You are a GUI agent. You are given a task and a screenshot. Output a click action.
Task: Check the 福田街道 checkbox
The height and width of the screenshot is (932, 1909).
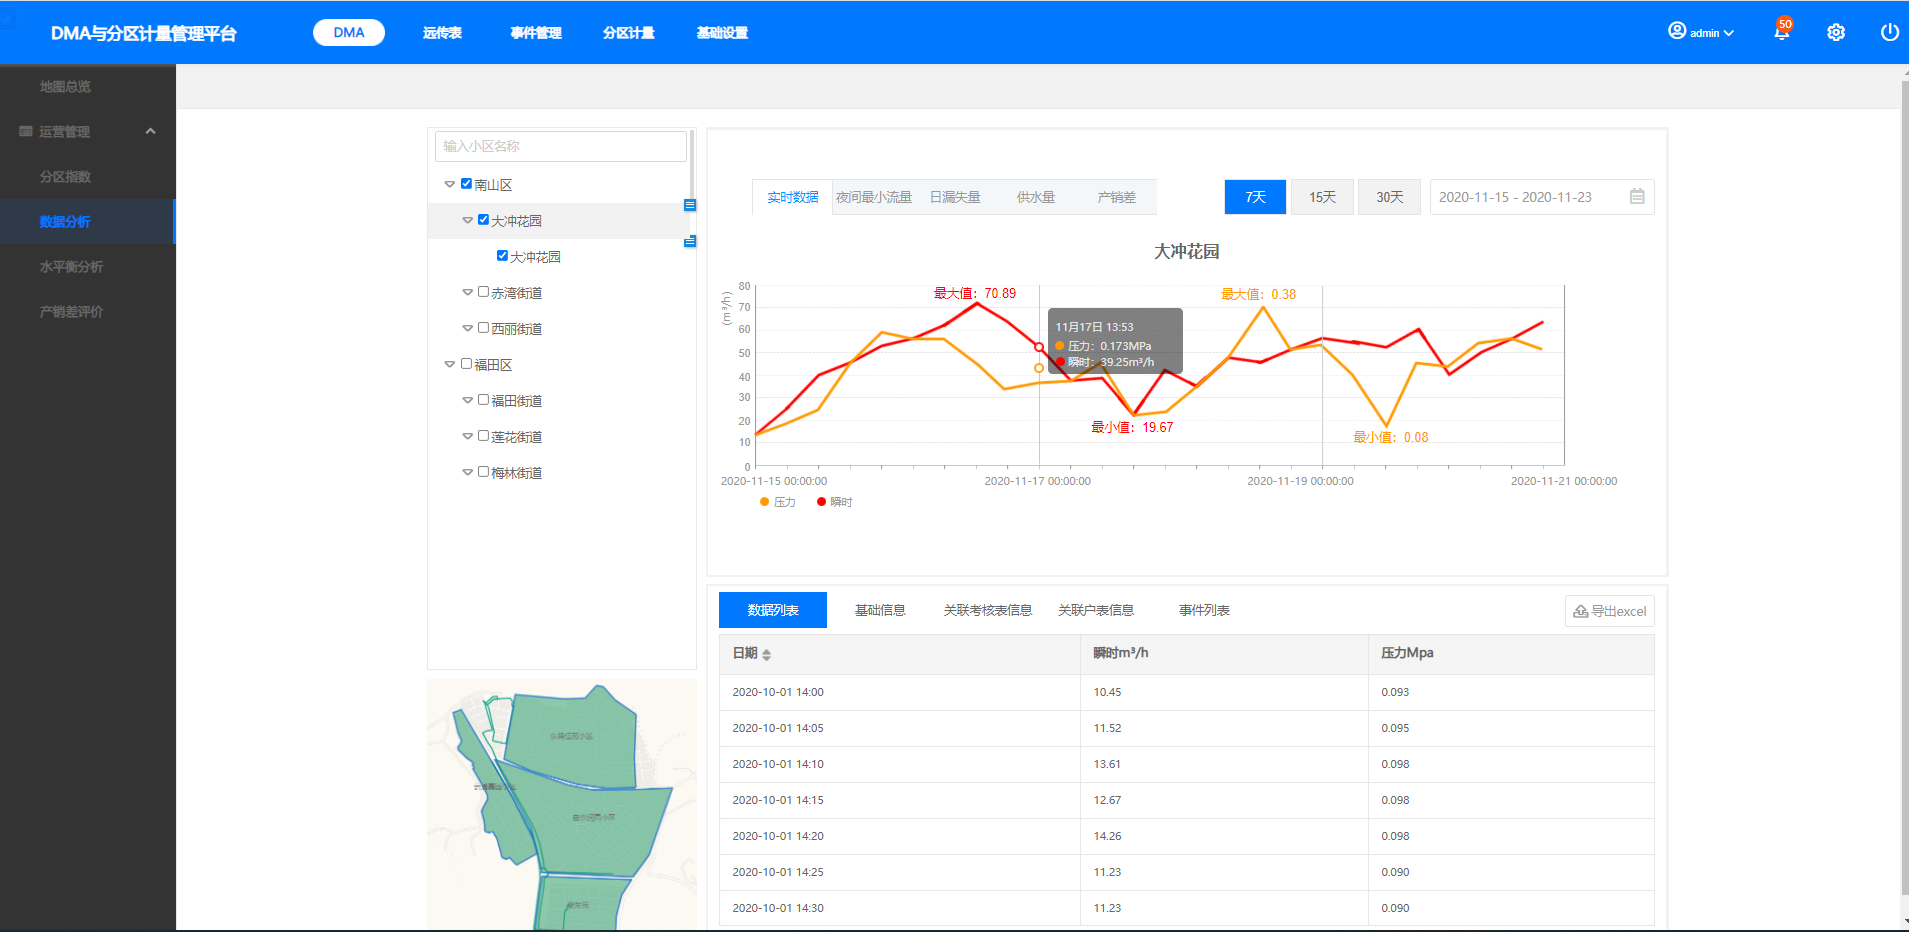tap(483, 400)
